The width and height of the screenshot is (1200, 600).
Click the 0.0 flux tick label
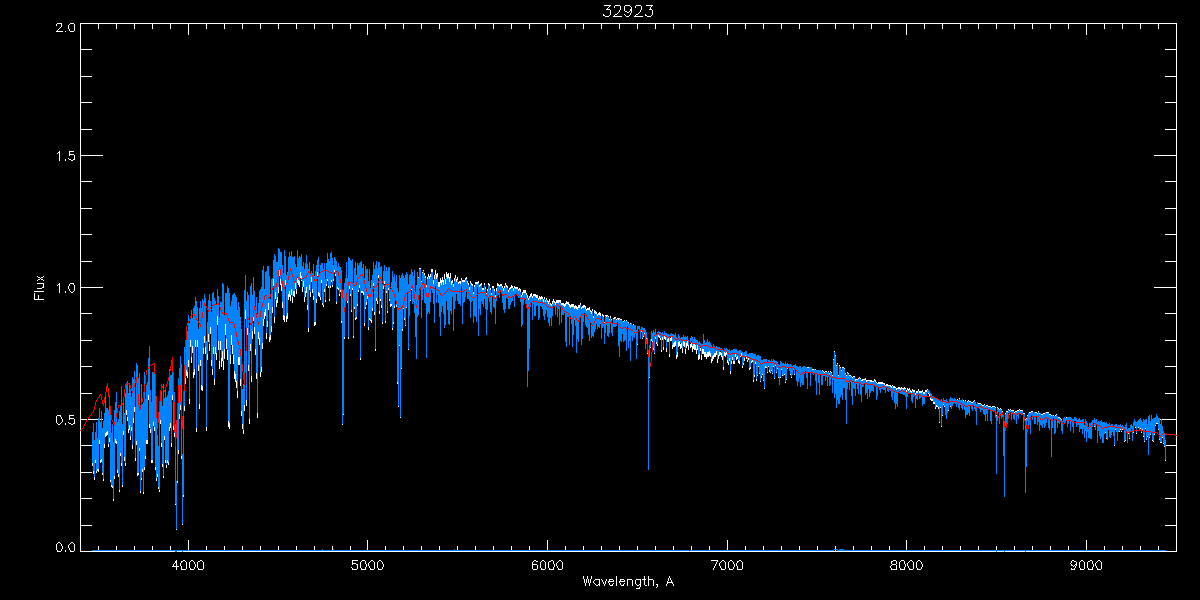[65, 548]
